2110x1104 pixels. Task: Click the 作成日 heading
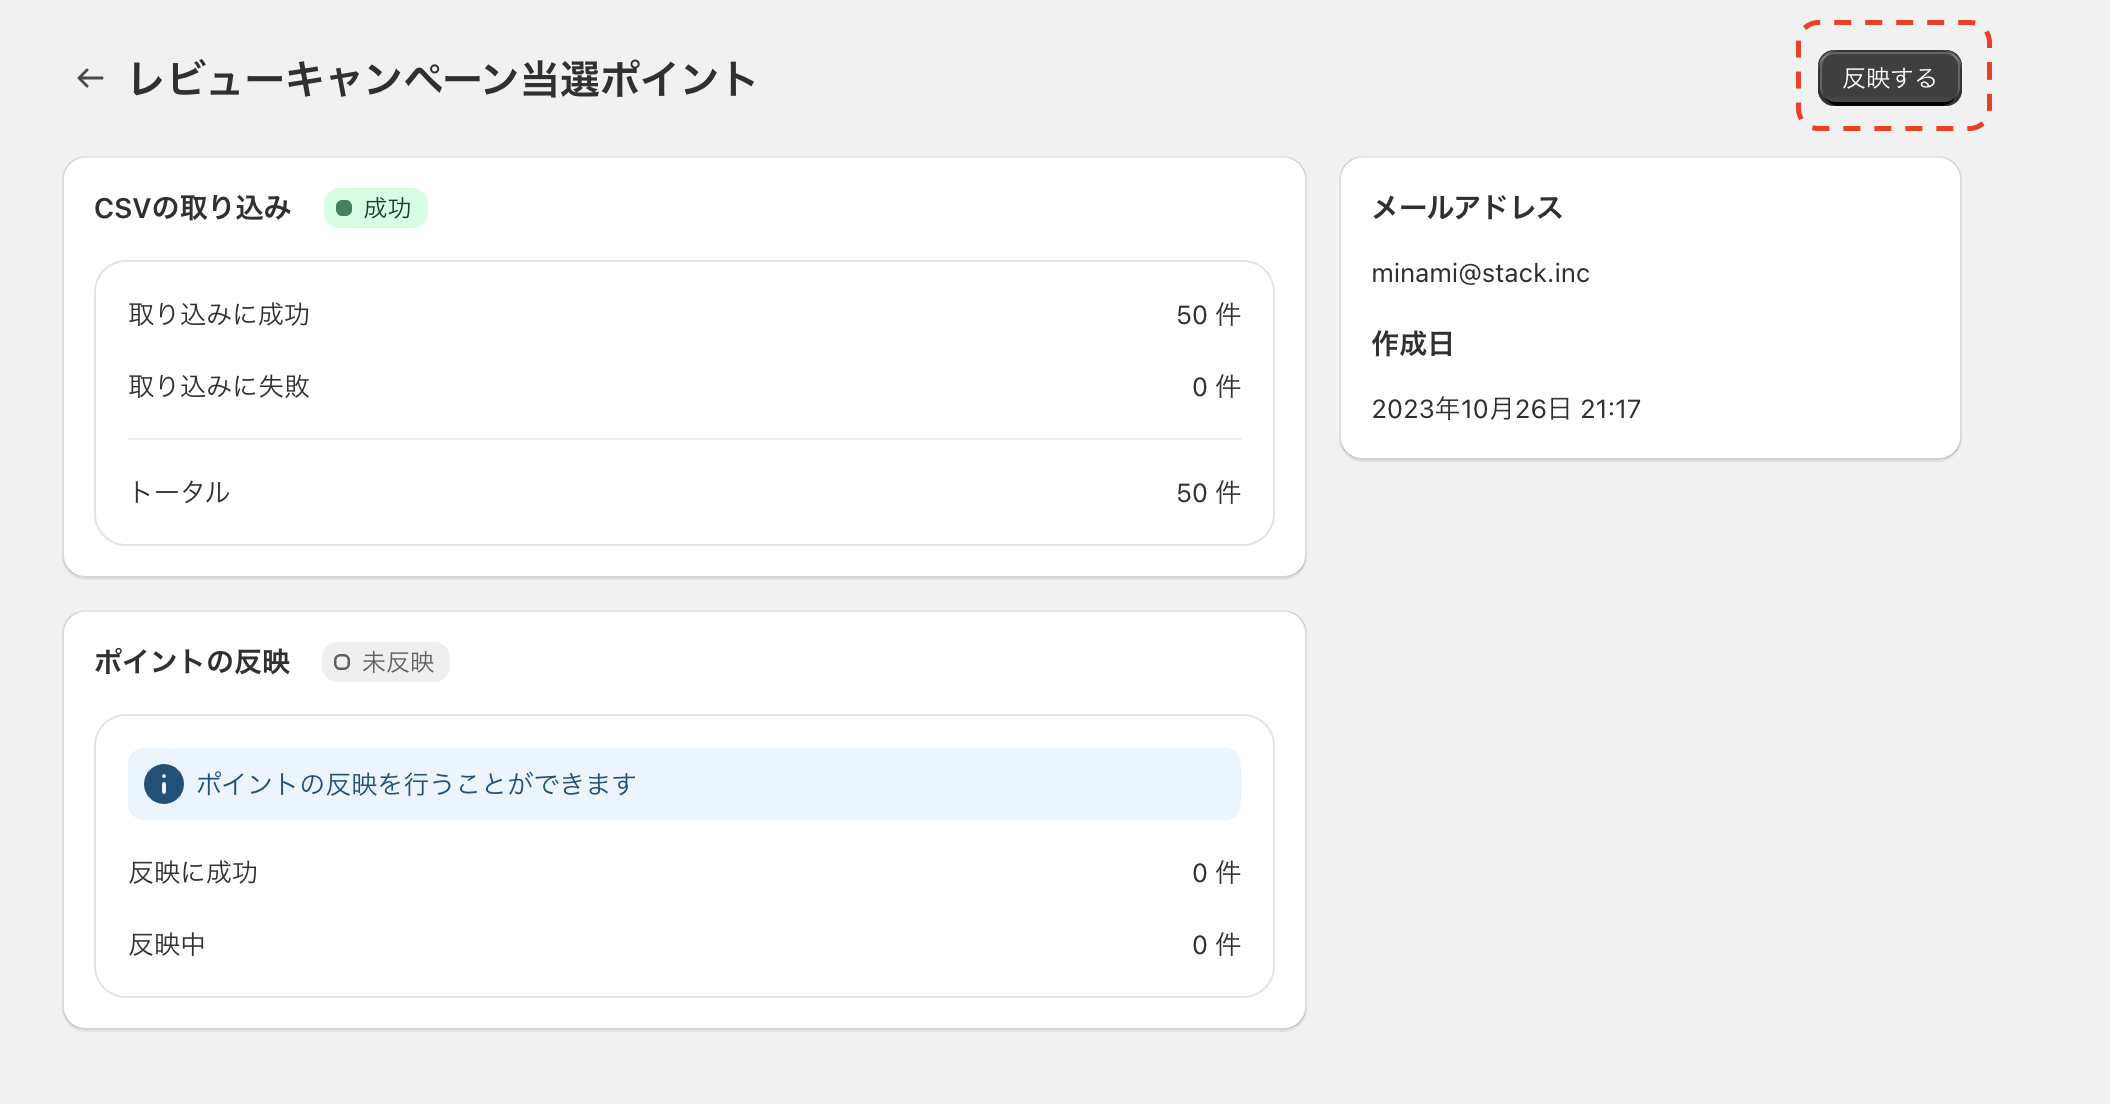click(1412, 344)
